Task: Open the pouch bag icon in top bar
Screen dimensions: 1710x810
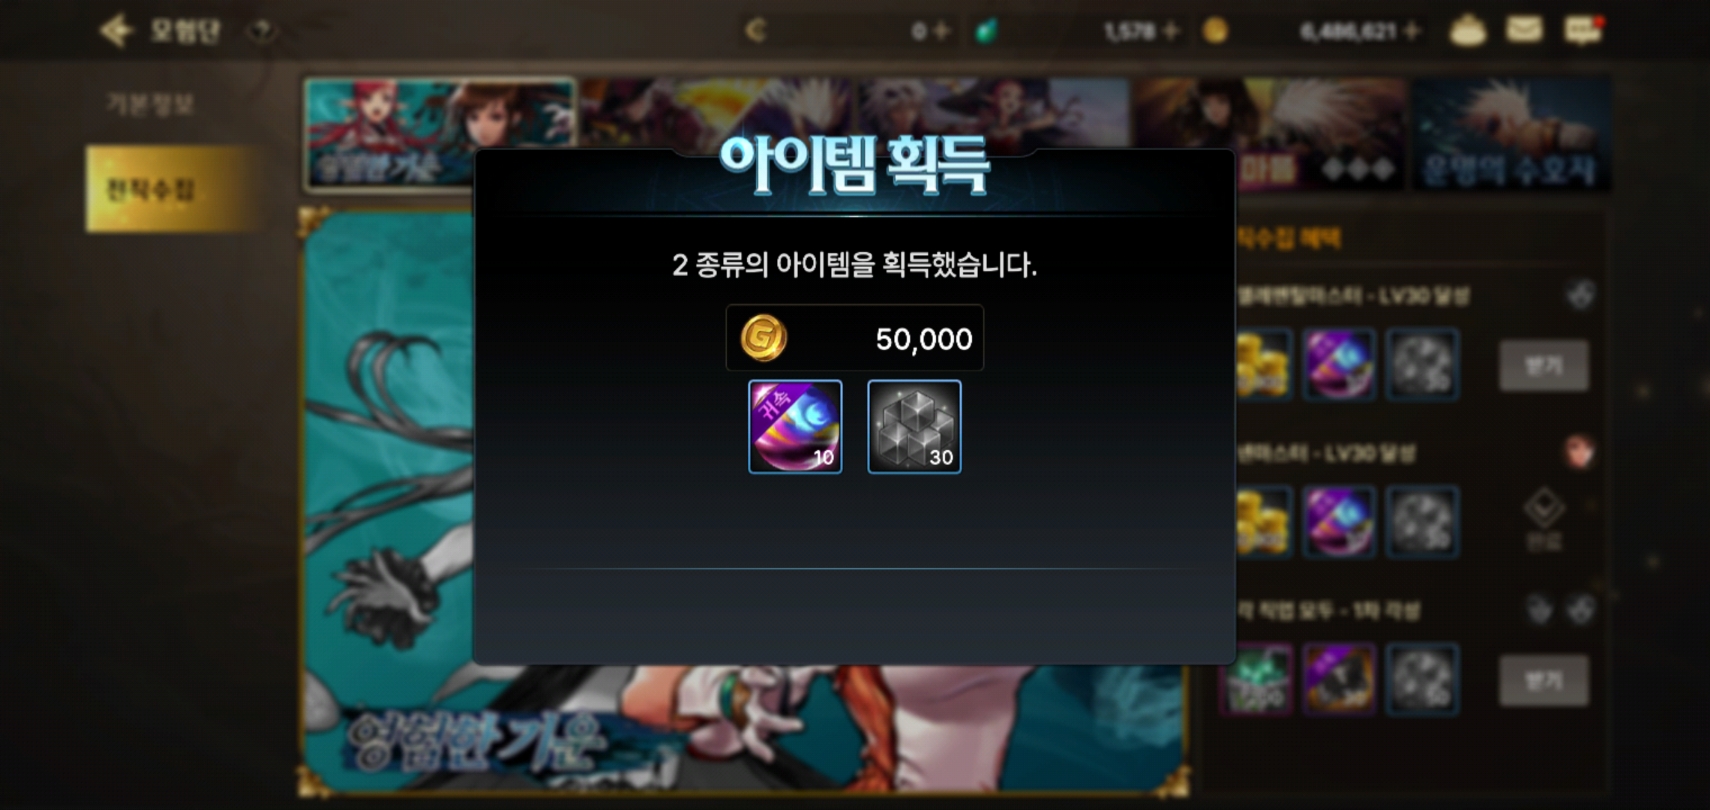Action: 1468,31
